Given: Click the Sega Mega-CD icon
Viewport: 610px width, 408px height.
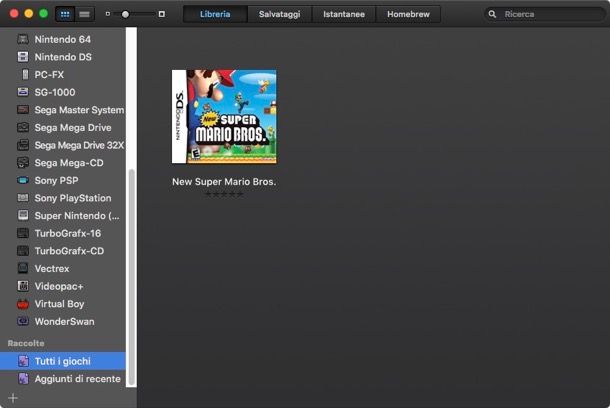Looking at the screenshot, I should click(x=23, y=163).
